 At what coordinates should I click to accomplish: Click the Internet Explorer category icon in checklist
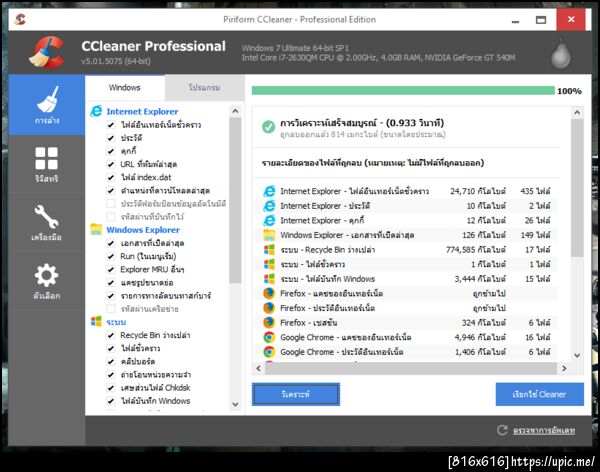(x=96, y=111)
